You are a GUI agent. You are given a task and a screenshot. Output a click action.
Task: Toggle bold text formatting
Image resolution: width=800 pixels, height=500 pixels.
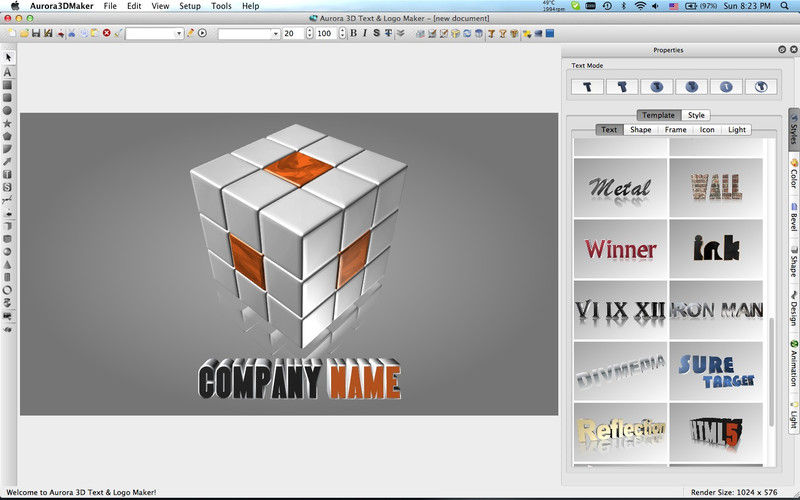coord(353,33)
